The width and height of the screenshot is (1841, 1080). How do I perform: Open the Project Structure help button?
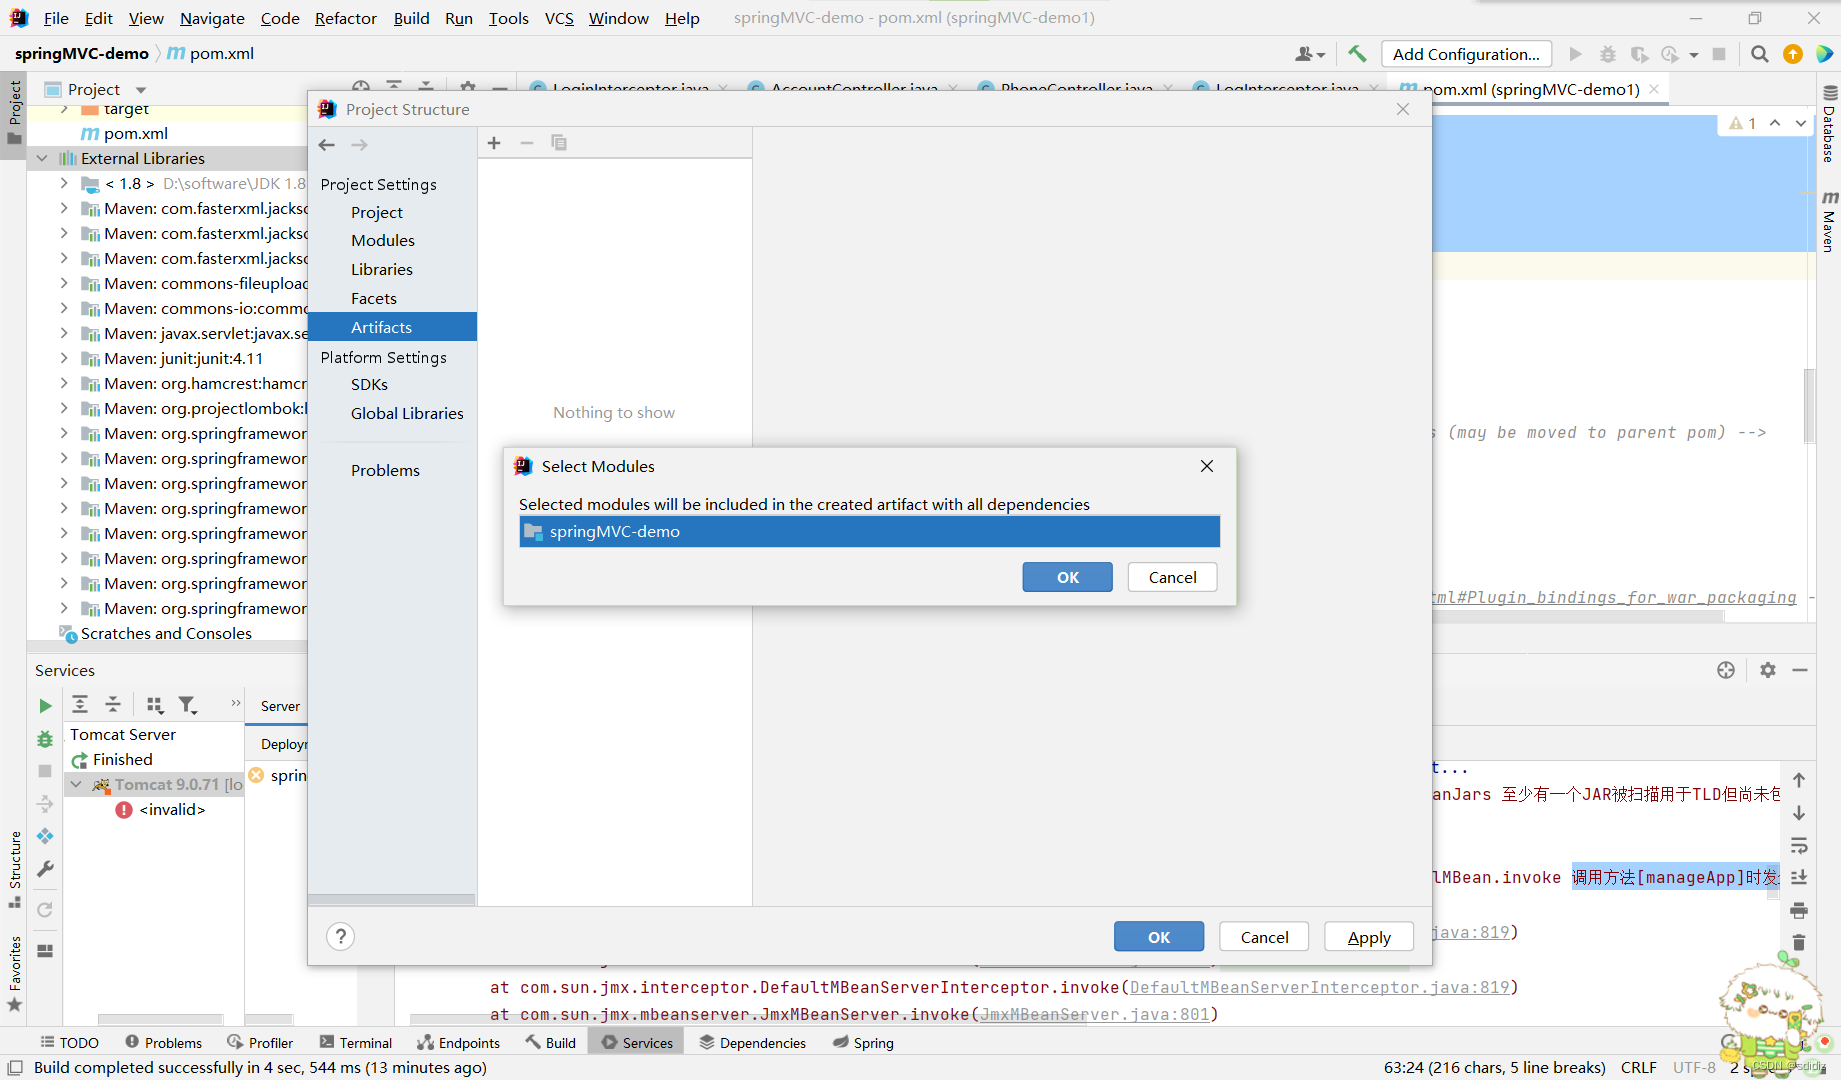pos(340,936)
